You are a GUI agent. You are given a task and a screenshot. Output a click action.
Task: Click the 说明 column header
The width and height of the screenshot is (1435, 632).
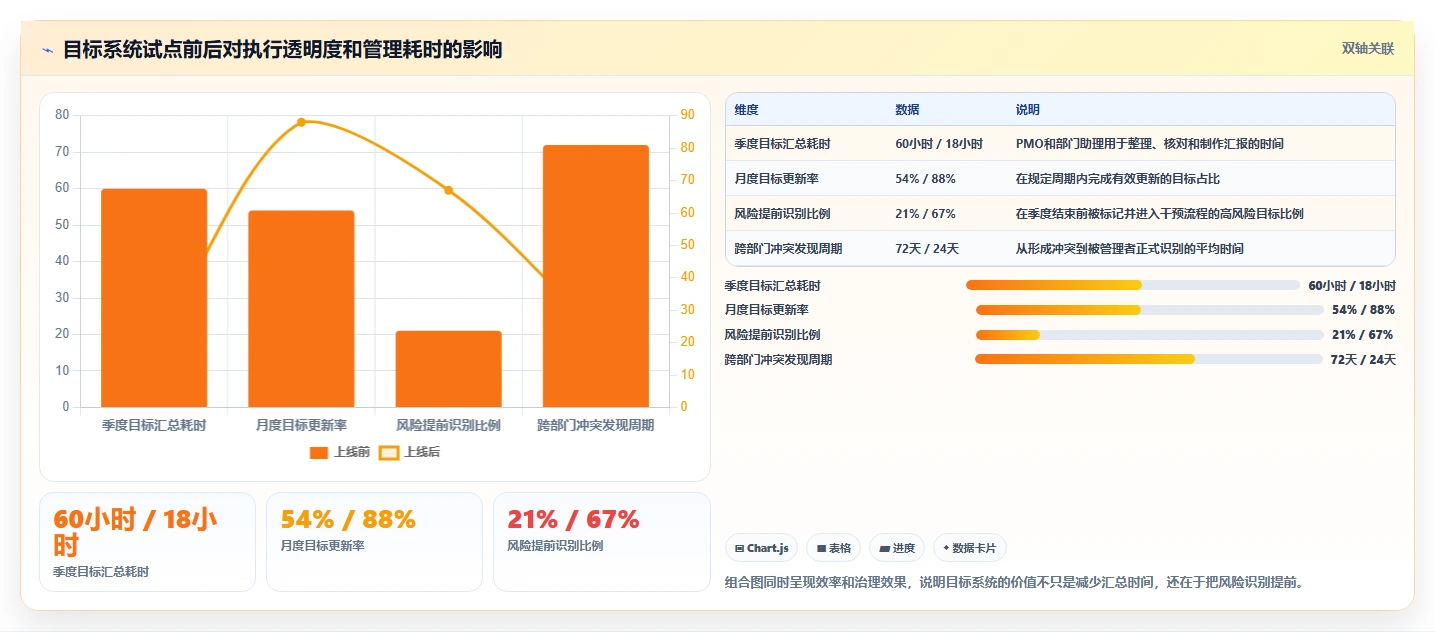pos(1027,110)
